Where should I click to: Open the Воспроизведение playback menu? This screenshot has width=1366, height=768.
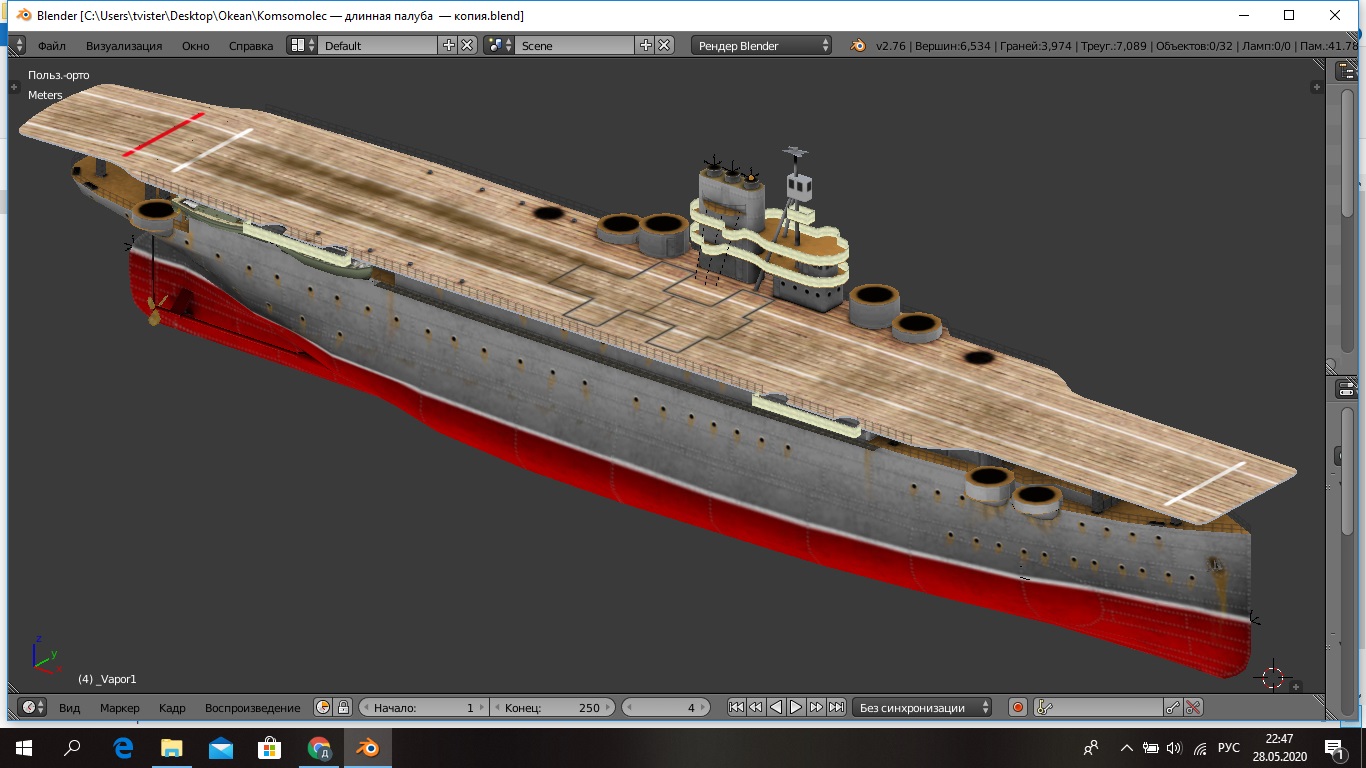[252, 707]
